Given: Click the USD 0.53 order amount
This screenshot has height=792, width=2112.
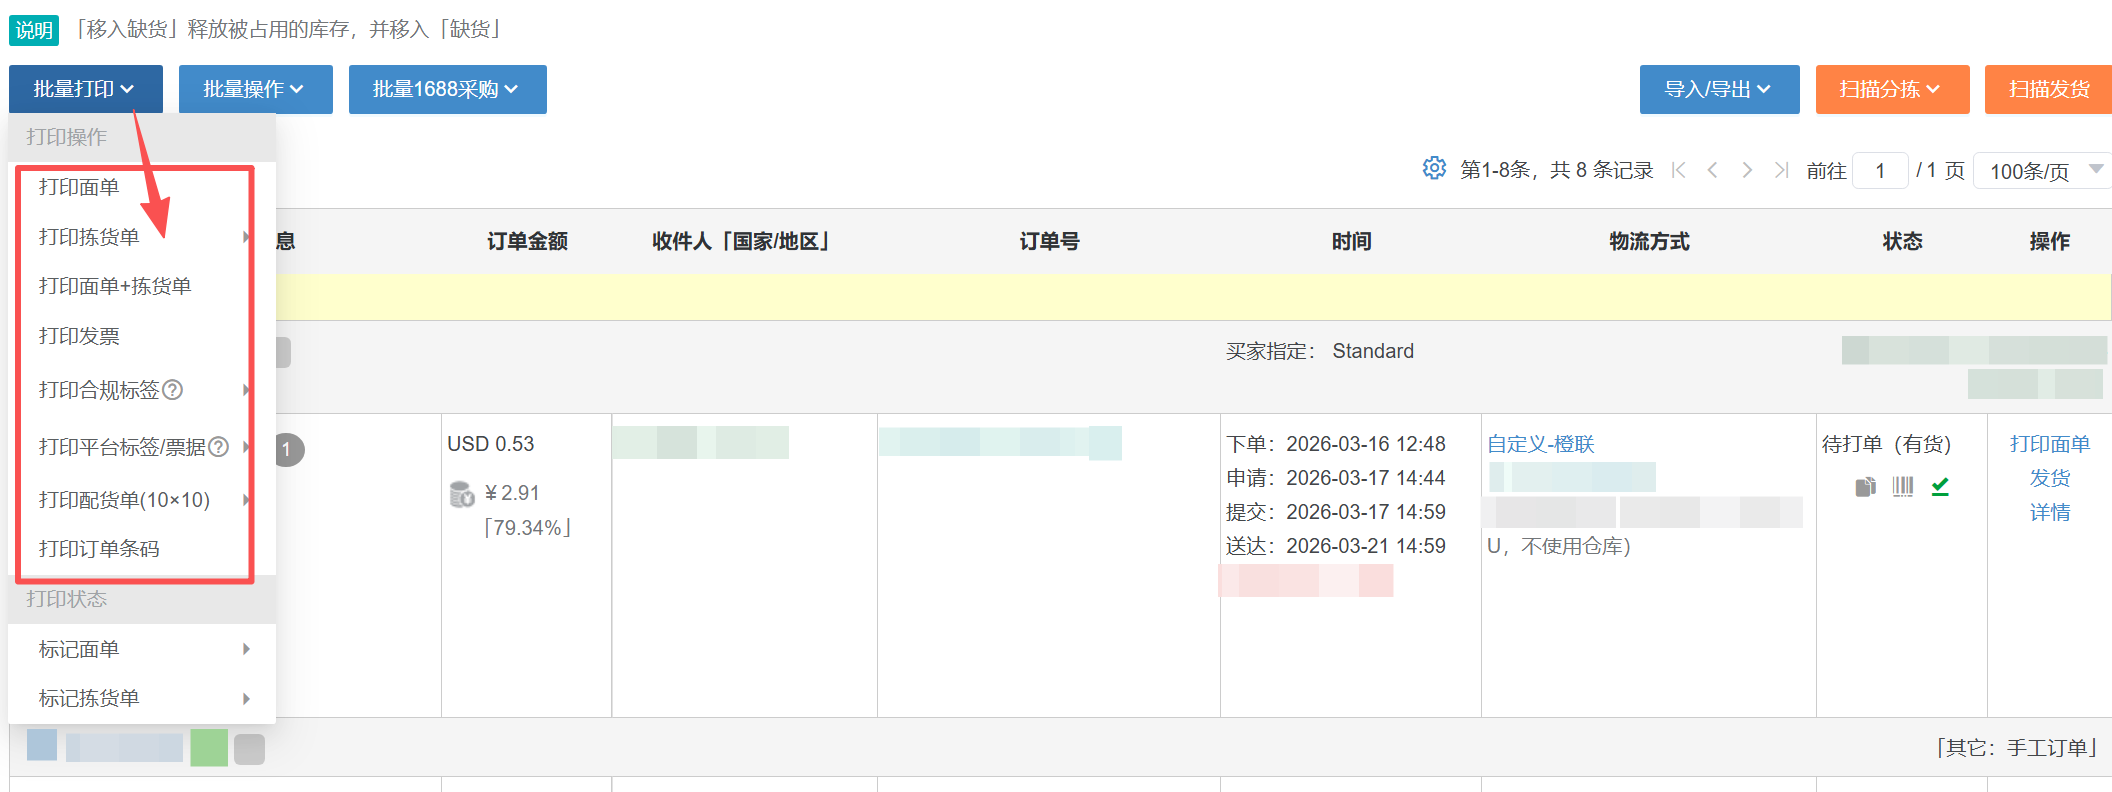Looking at the screenshot, I should pyautogui.click(x=491, y=444).
